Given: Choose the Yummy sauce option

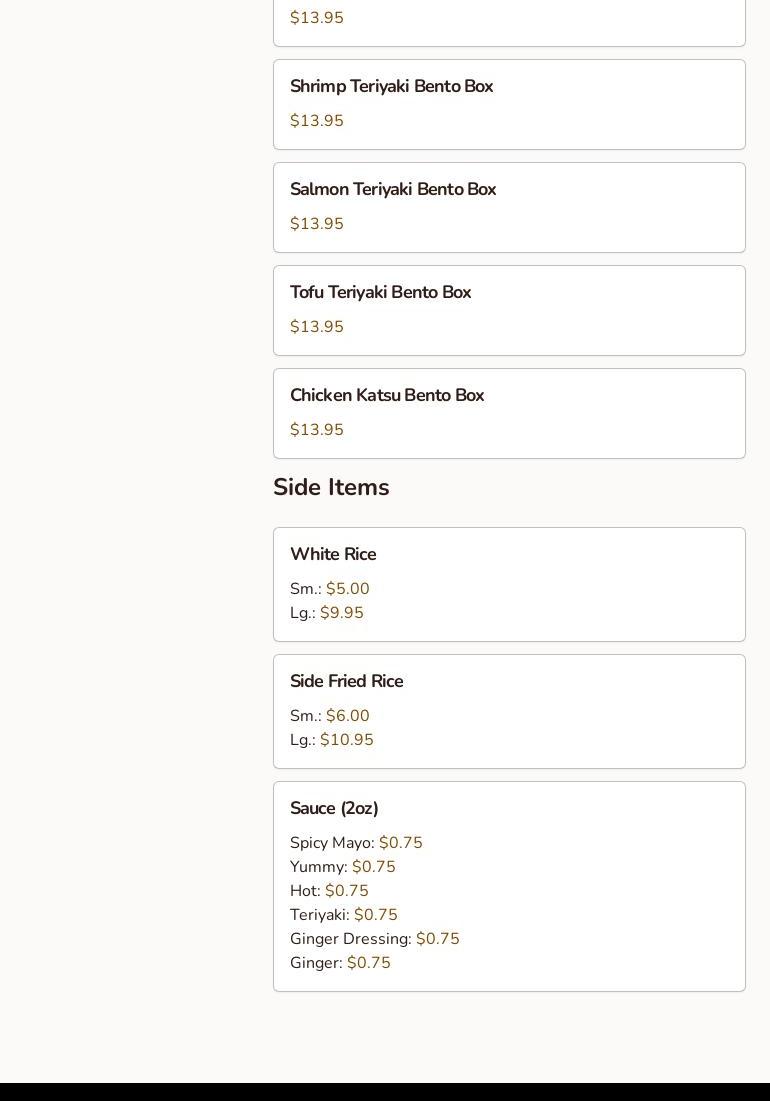Looking at the screenshot, I should pos(343,866).
